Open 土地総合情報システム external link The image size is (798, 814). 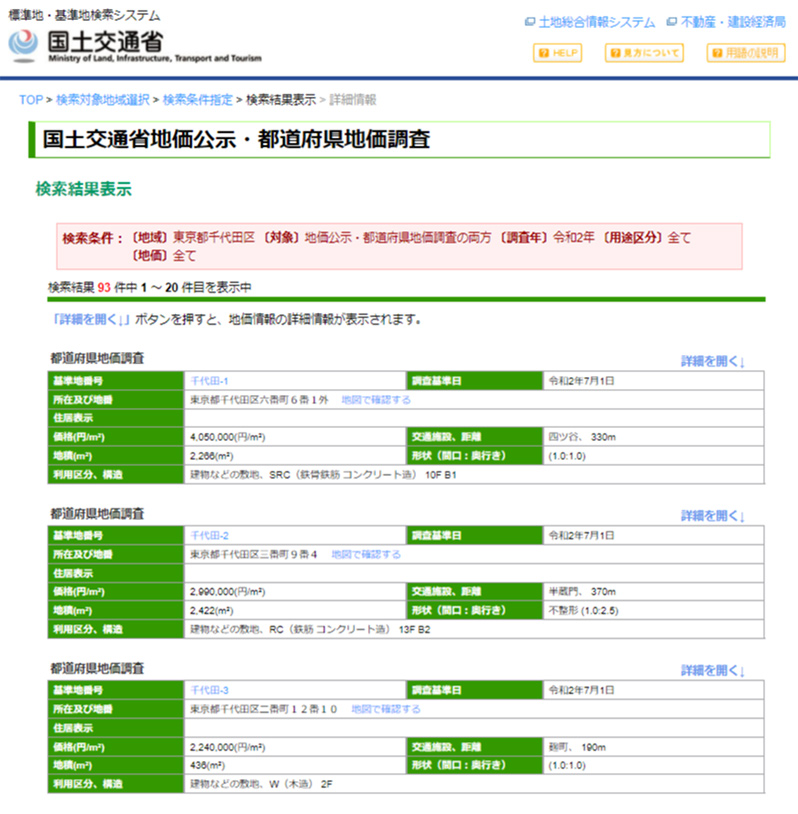590,22
